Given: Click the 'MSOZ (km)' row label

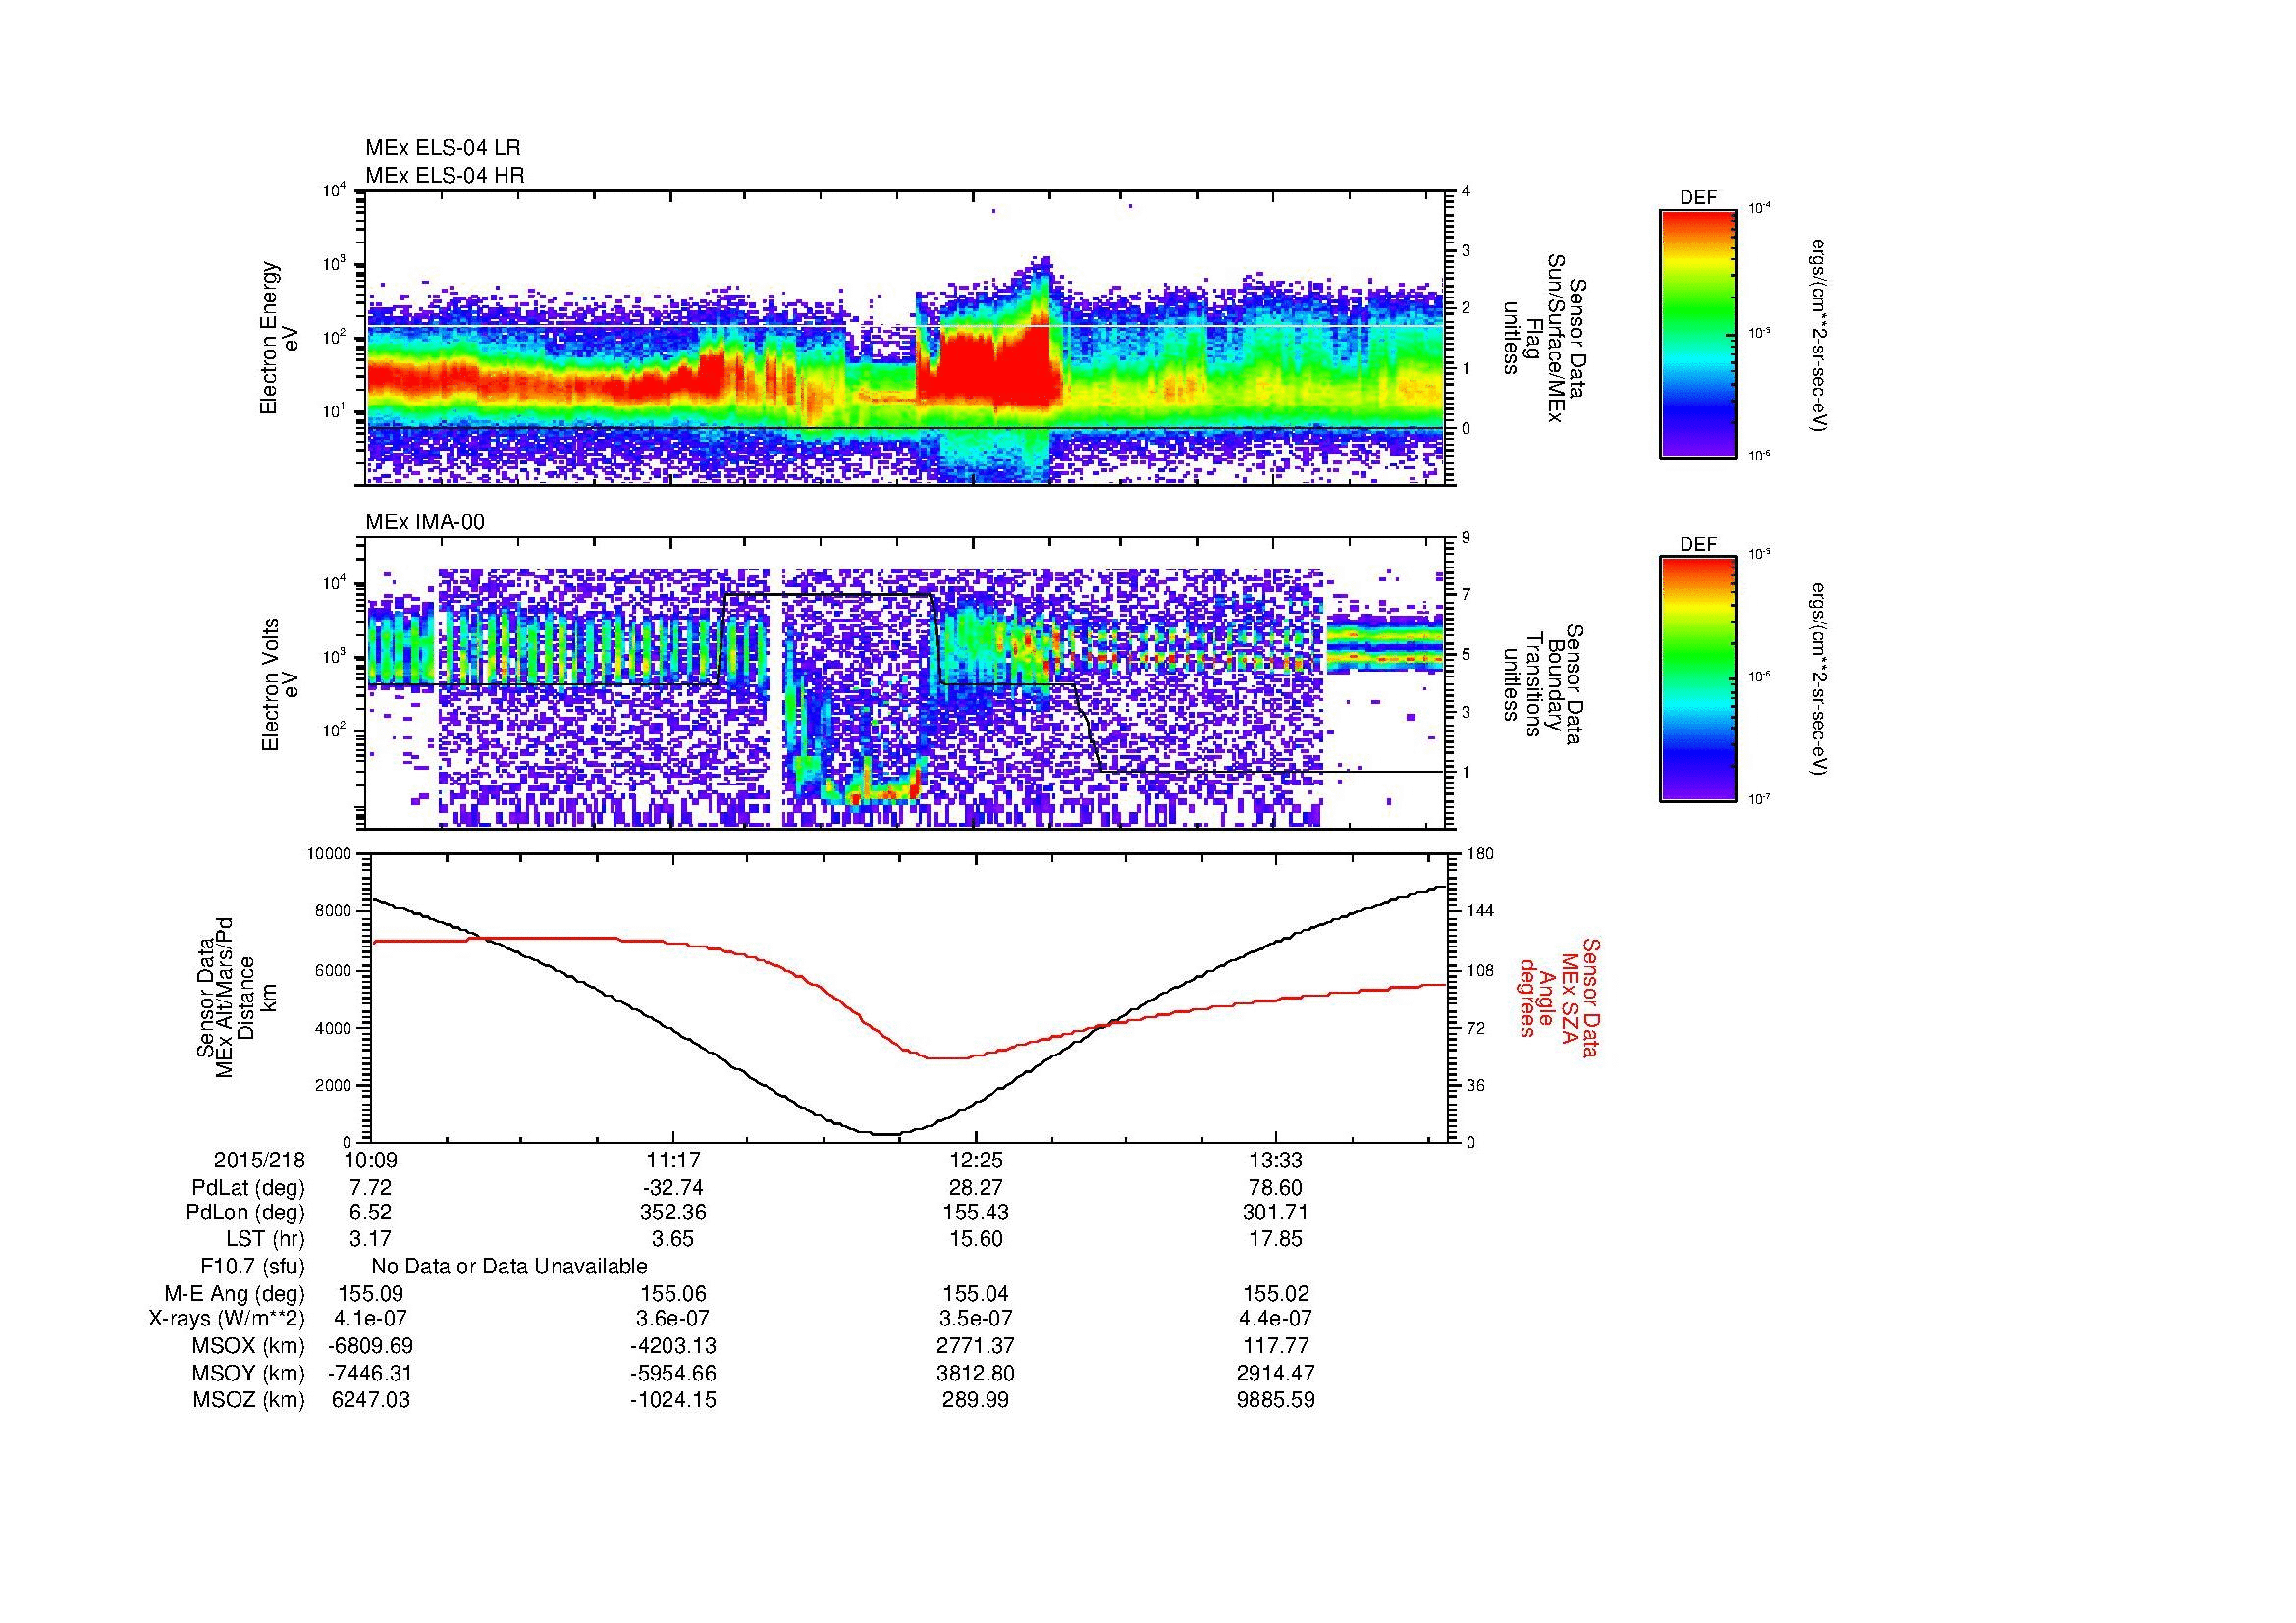Looking at the screenshot, I should pyautogui.click(x=248, y=1400).
